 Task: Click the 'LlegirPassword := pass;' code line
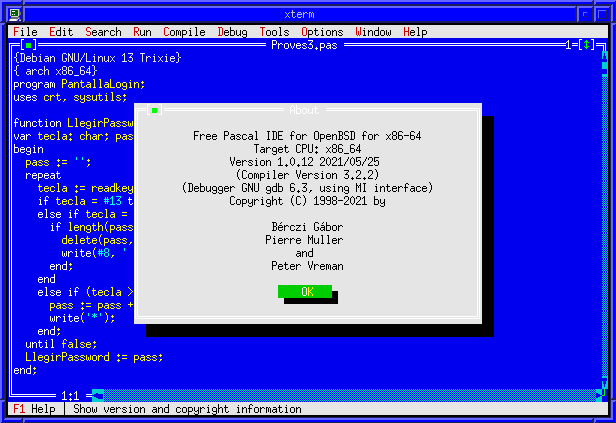tap(94, 357)
